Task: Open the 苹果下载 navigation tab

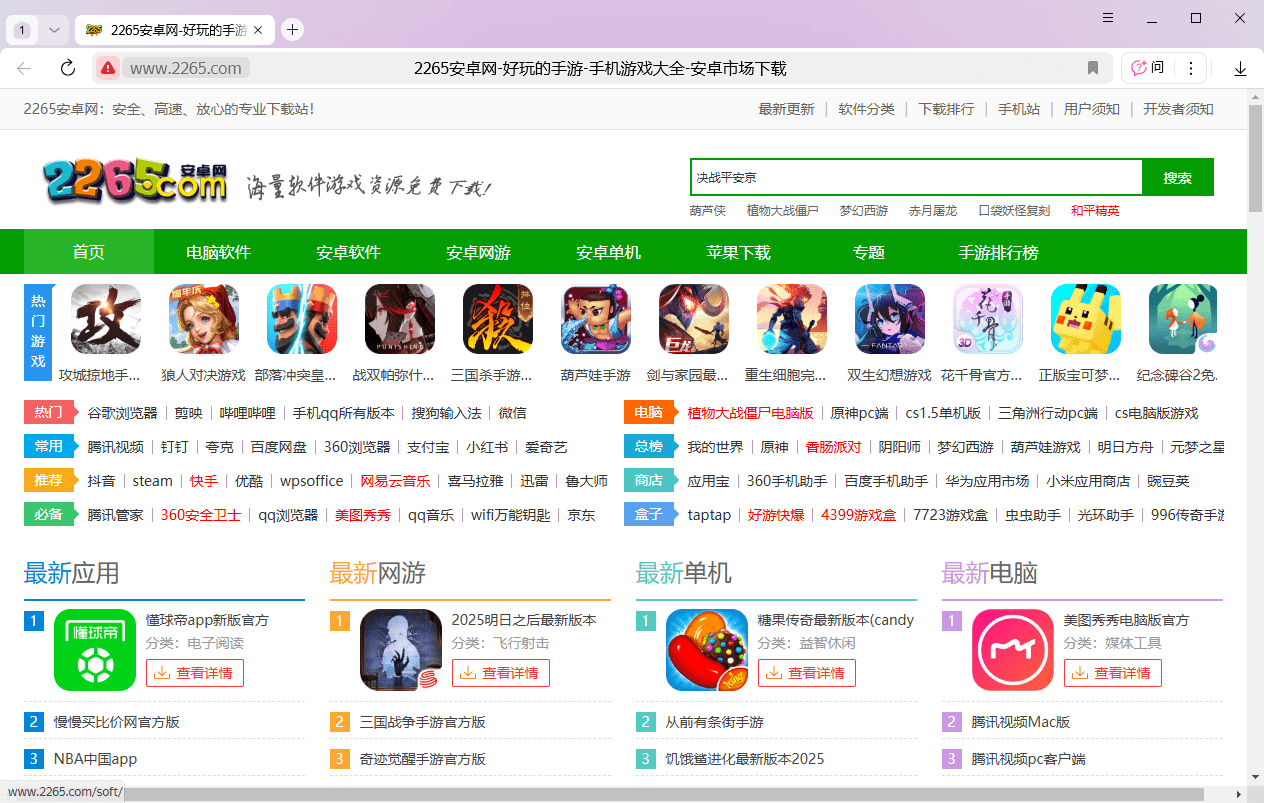Action: pos(739,251)
